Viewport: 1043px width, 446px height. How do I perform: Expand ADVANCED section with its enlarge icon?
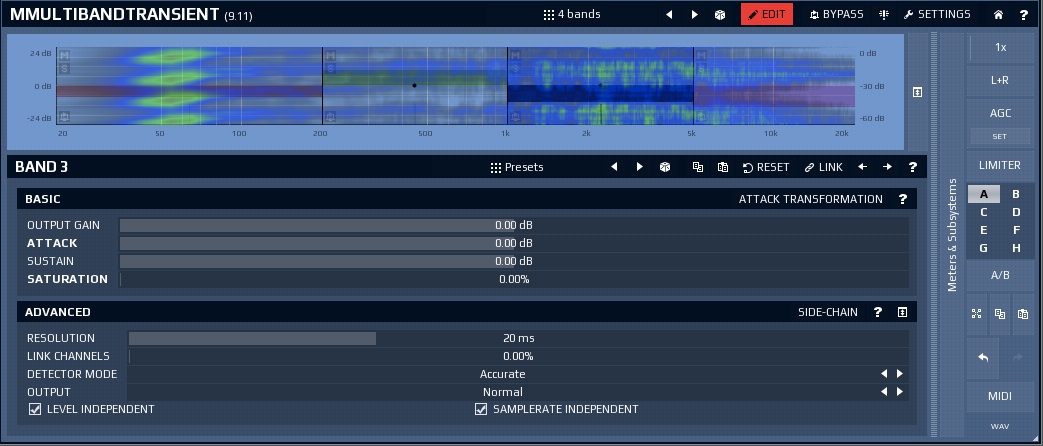point(903,312)
